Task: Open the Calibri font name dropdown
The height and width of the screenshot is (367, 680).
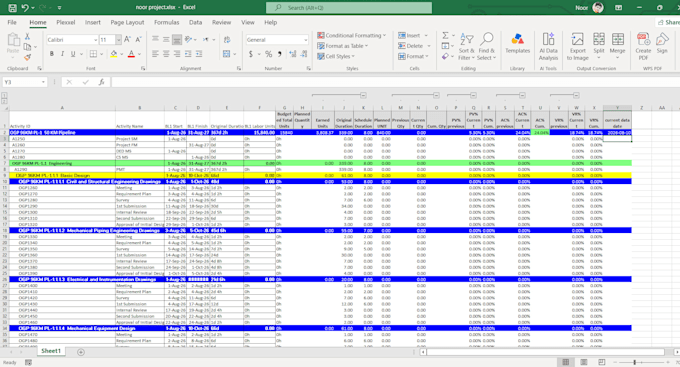Action: (x=95, y=39)
